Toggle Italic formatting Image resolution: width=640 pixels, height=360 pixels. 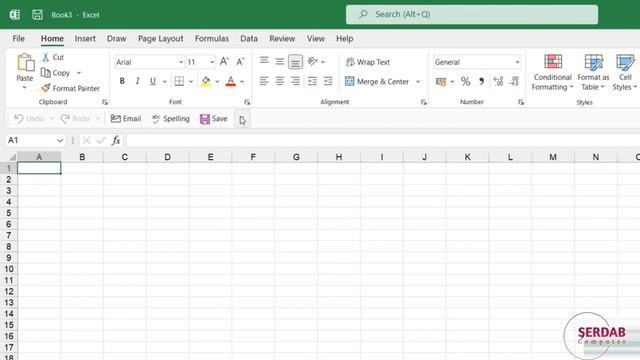pyautogui.click(x=138, y=81)
